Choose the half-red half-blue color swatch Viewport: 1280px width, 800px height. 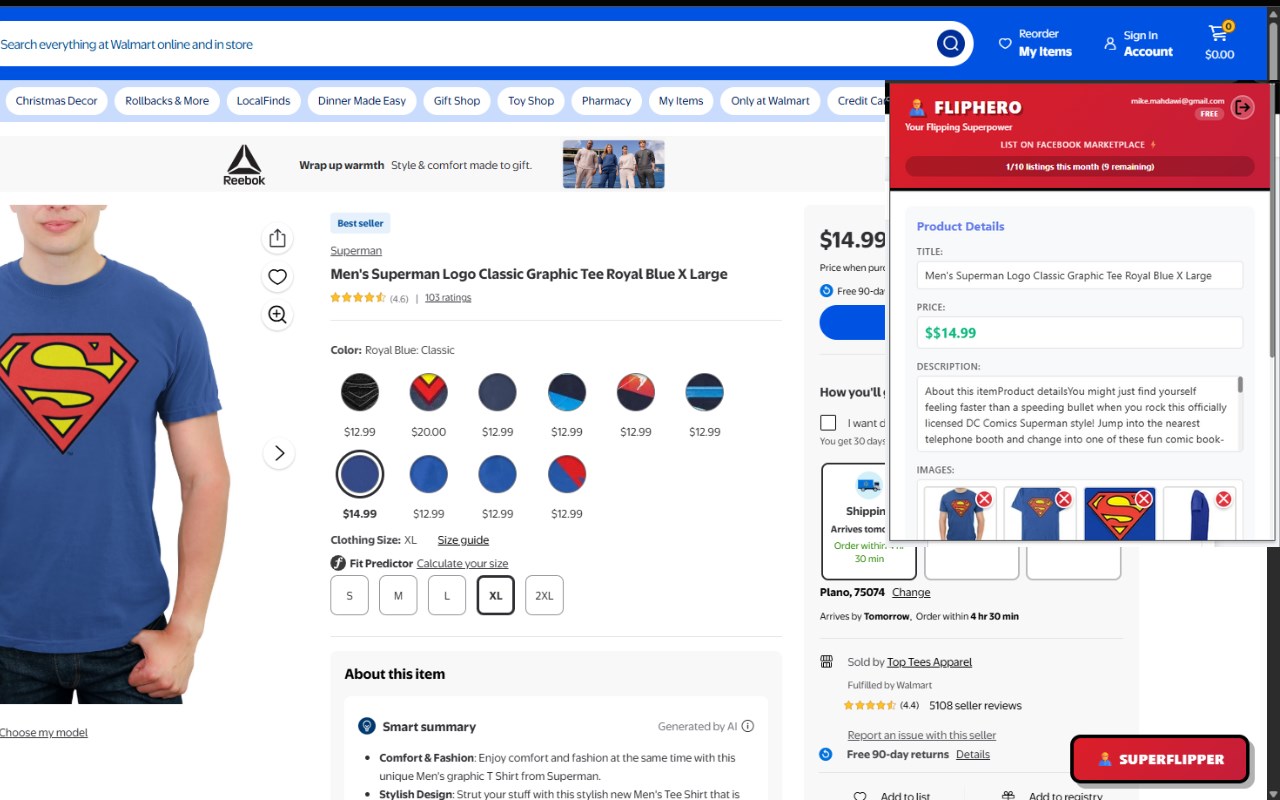coord(567,474)
